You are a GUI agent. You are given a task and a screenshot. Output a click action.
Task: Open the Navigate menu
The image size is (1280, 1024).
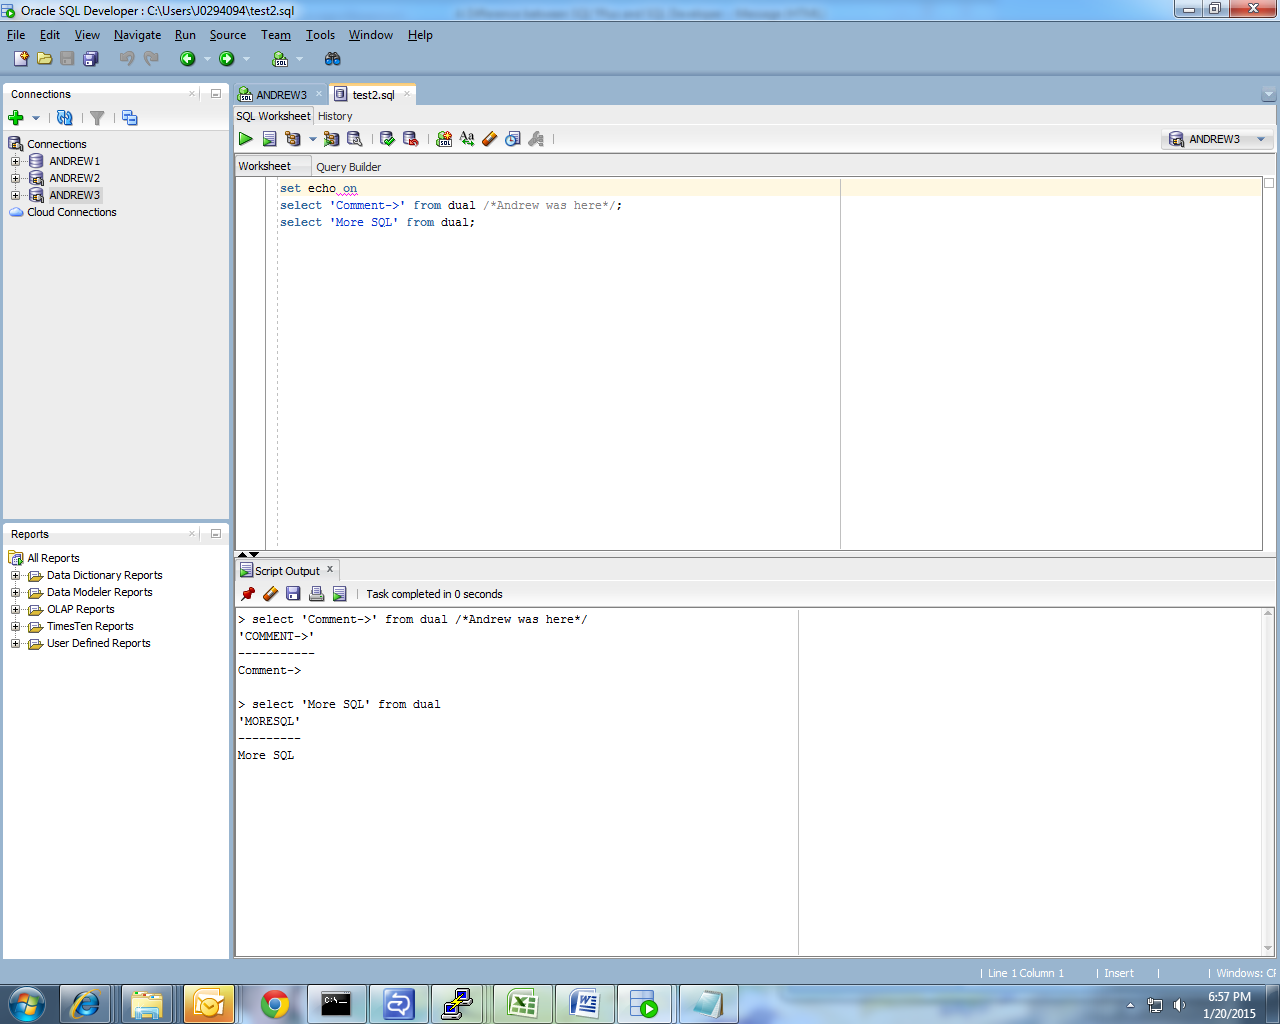click(x=137, y=35)
